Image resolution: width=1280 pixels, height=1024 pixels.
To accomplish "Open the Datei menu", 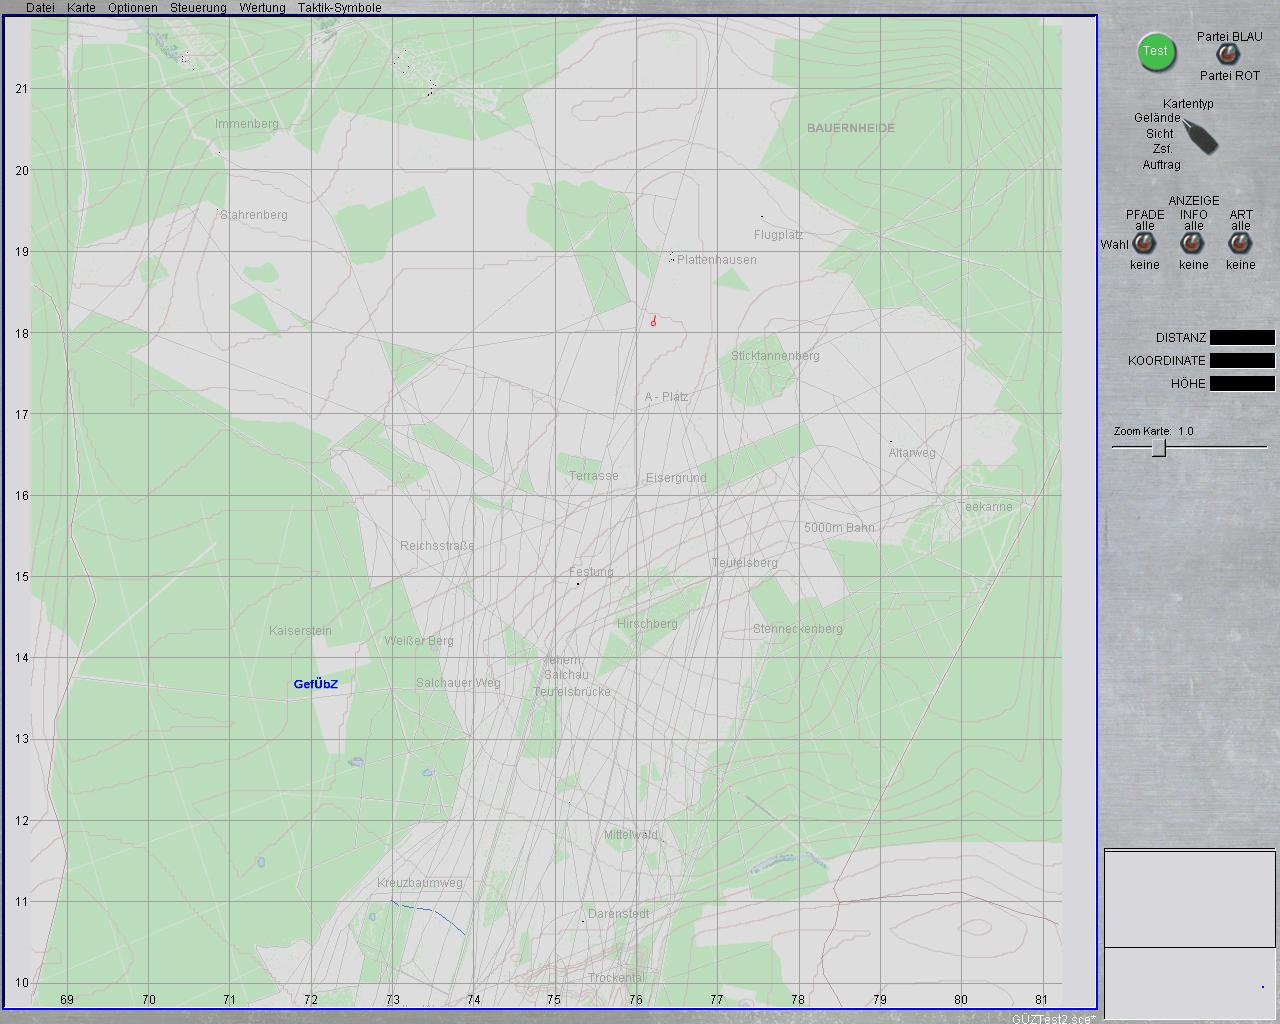I will [40, 8].
